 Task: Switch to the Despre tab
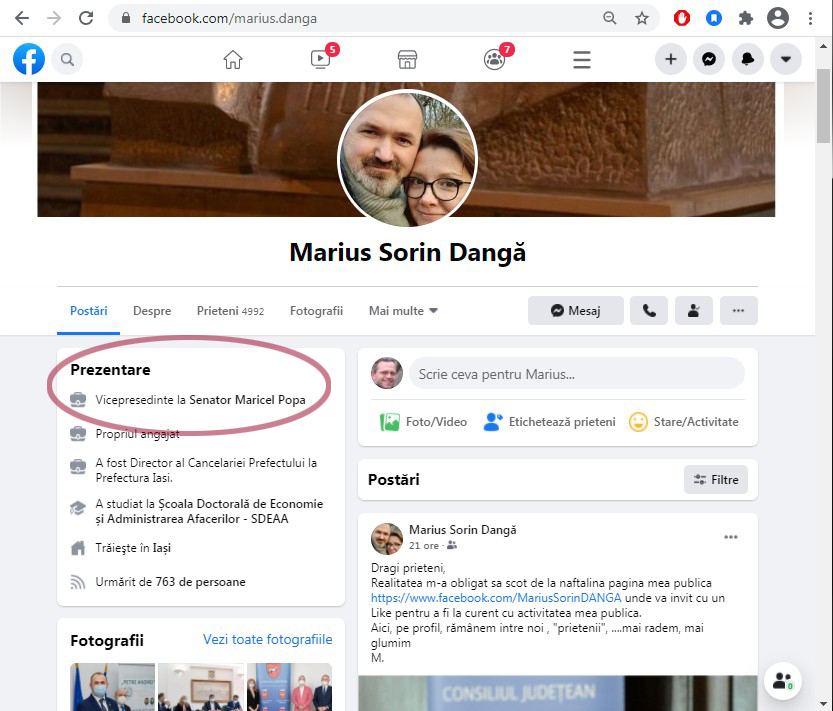tap(152, 311)
